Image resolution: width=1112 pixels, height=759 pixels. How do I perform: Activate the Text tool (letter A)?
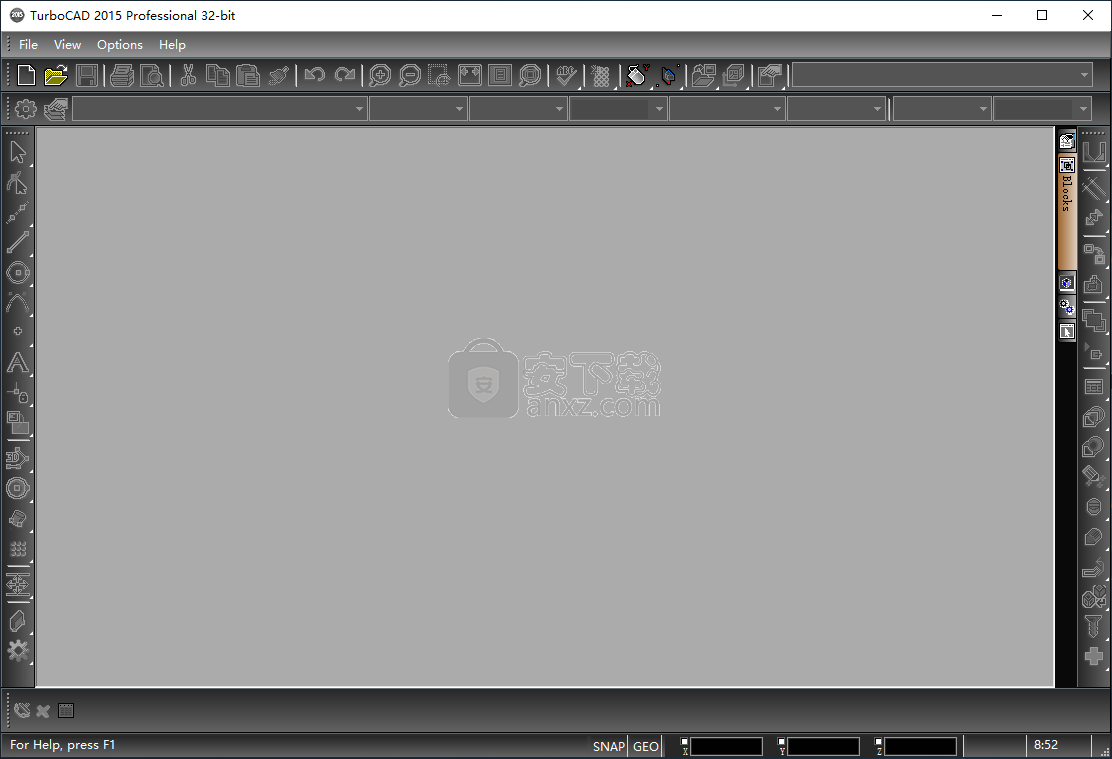tap(18, 362)
